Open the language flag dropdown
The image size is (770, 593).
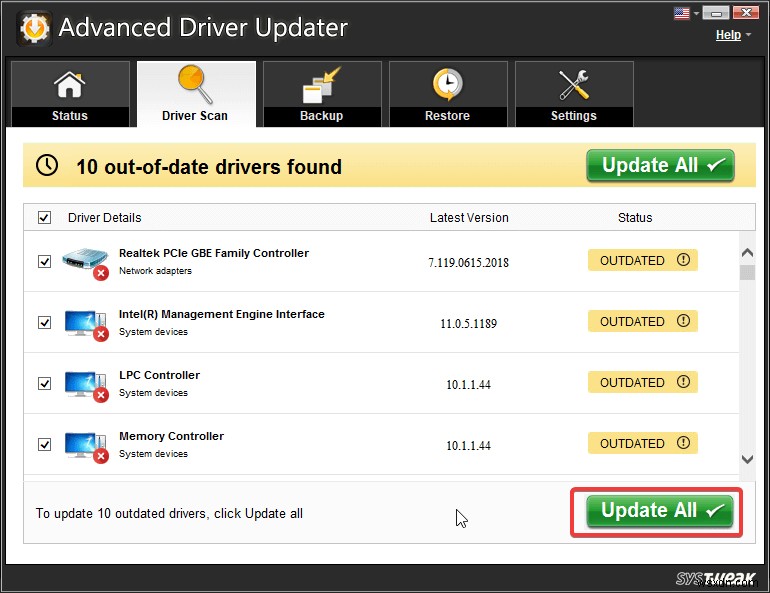point(687,13)
